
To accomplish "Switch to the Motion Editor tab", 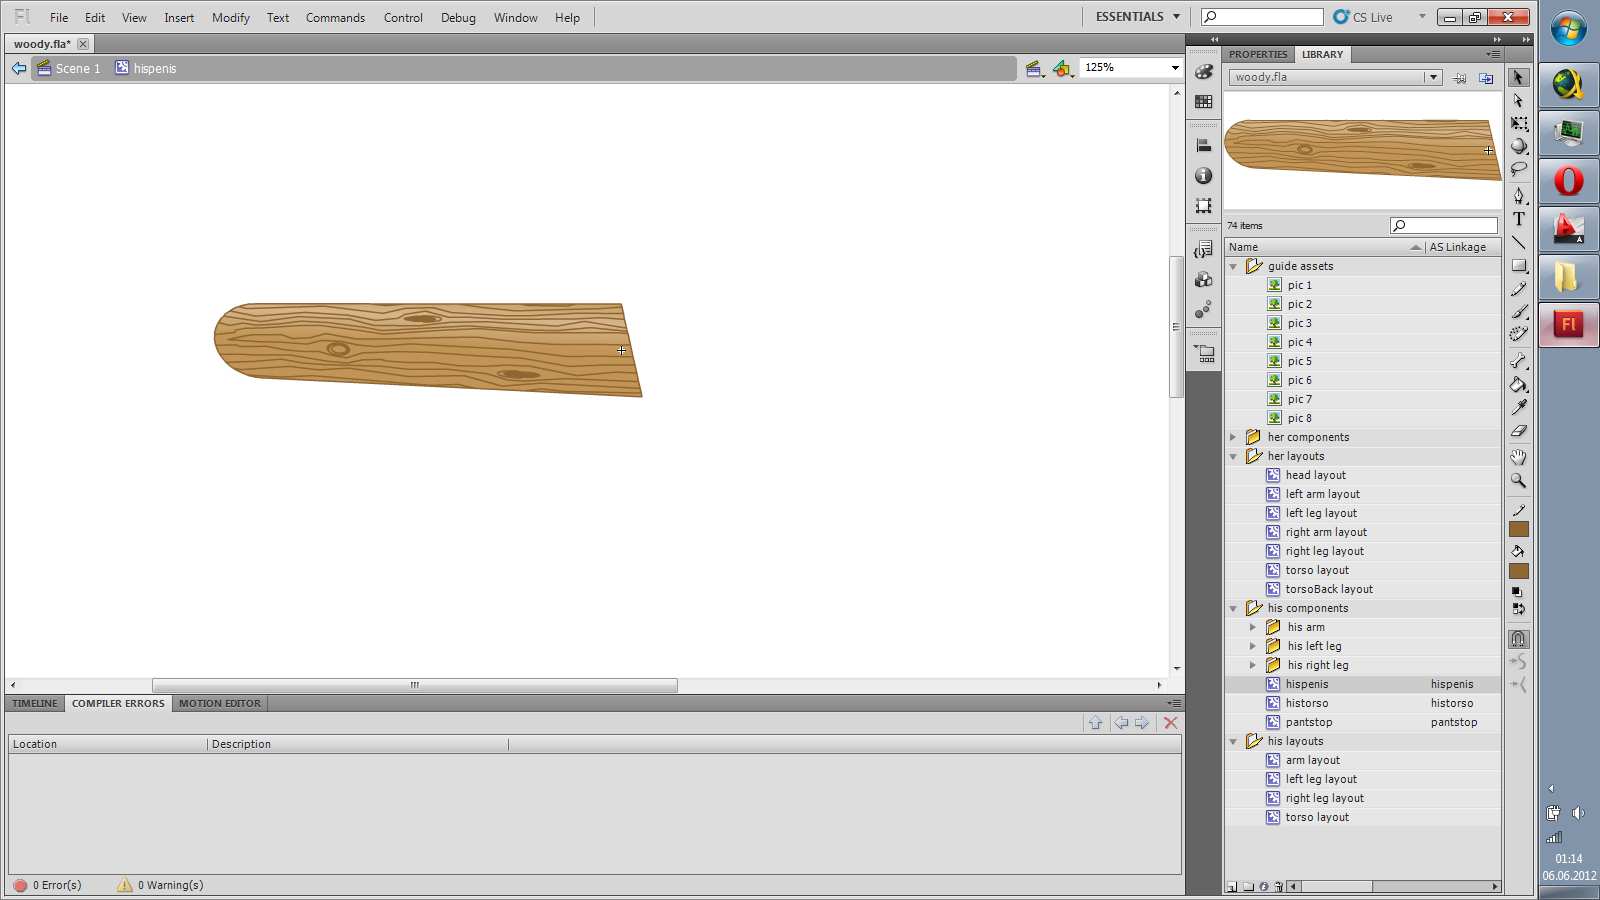I will pyautogui.click(x=219, y=704).
